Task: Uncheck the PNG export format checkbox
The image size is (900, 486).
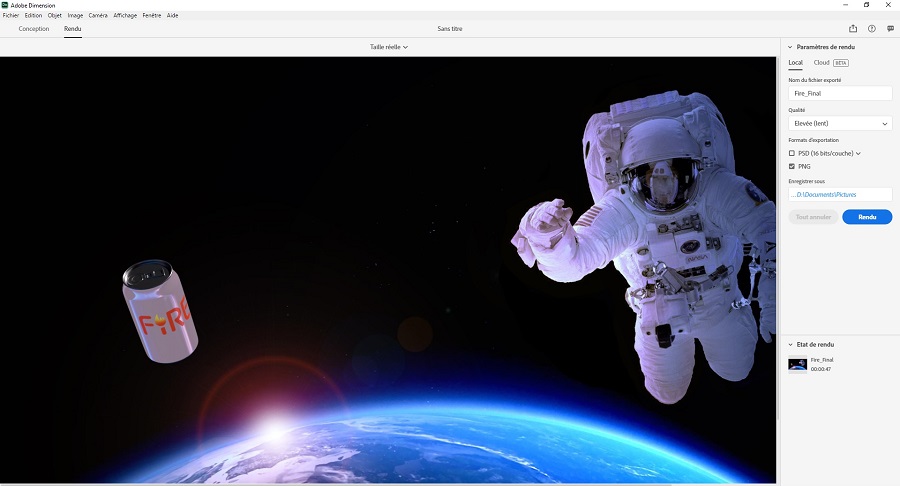Action: click(792, 166)
